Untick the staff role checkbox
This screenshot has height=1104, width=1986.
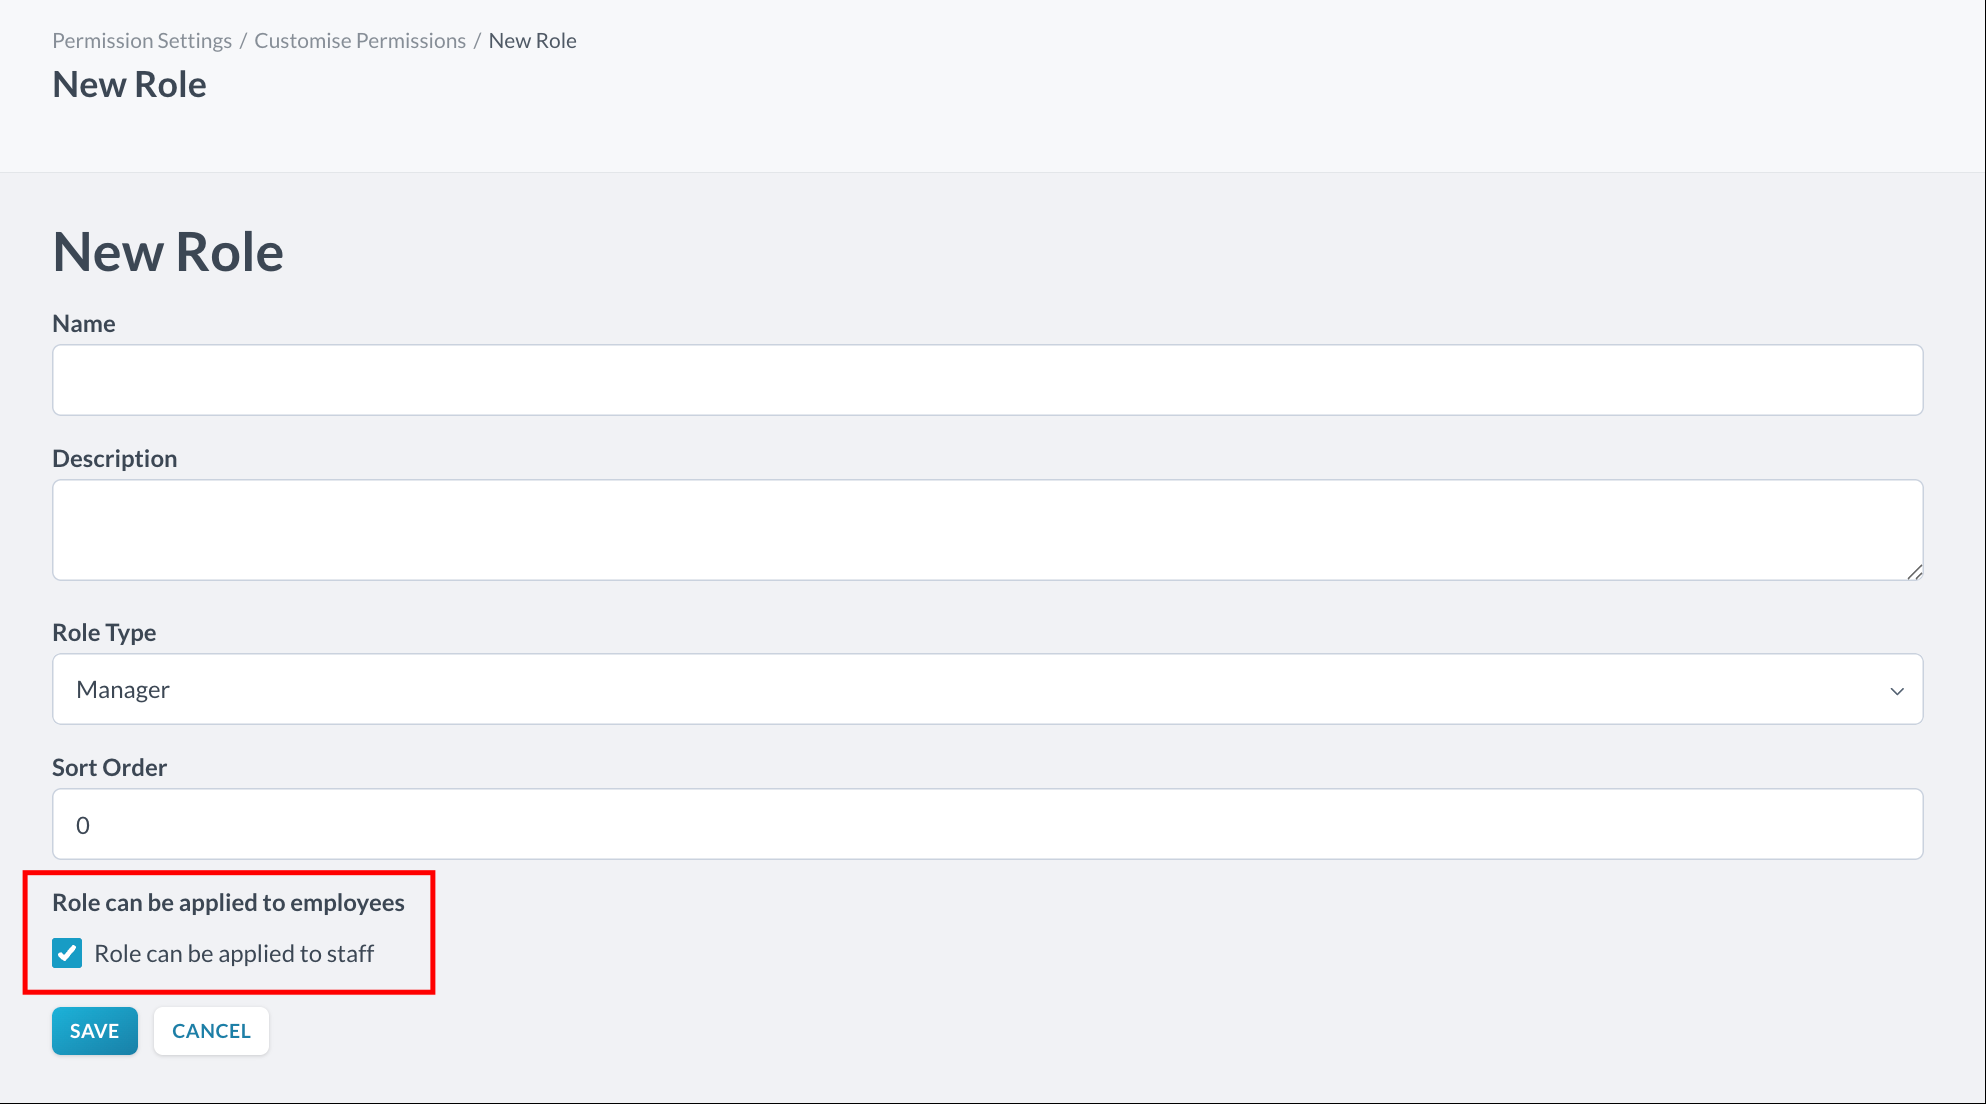67,953
